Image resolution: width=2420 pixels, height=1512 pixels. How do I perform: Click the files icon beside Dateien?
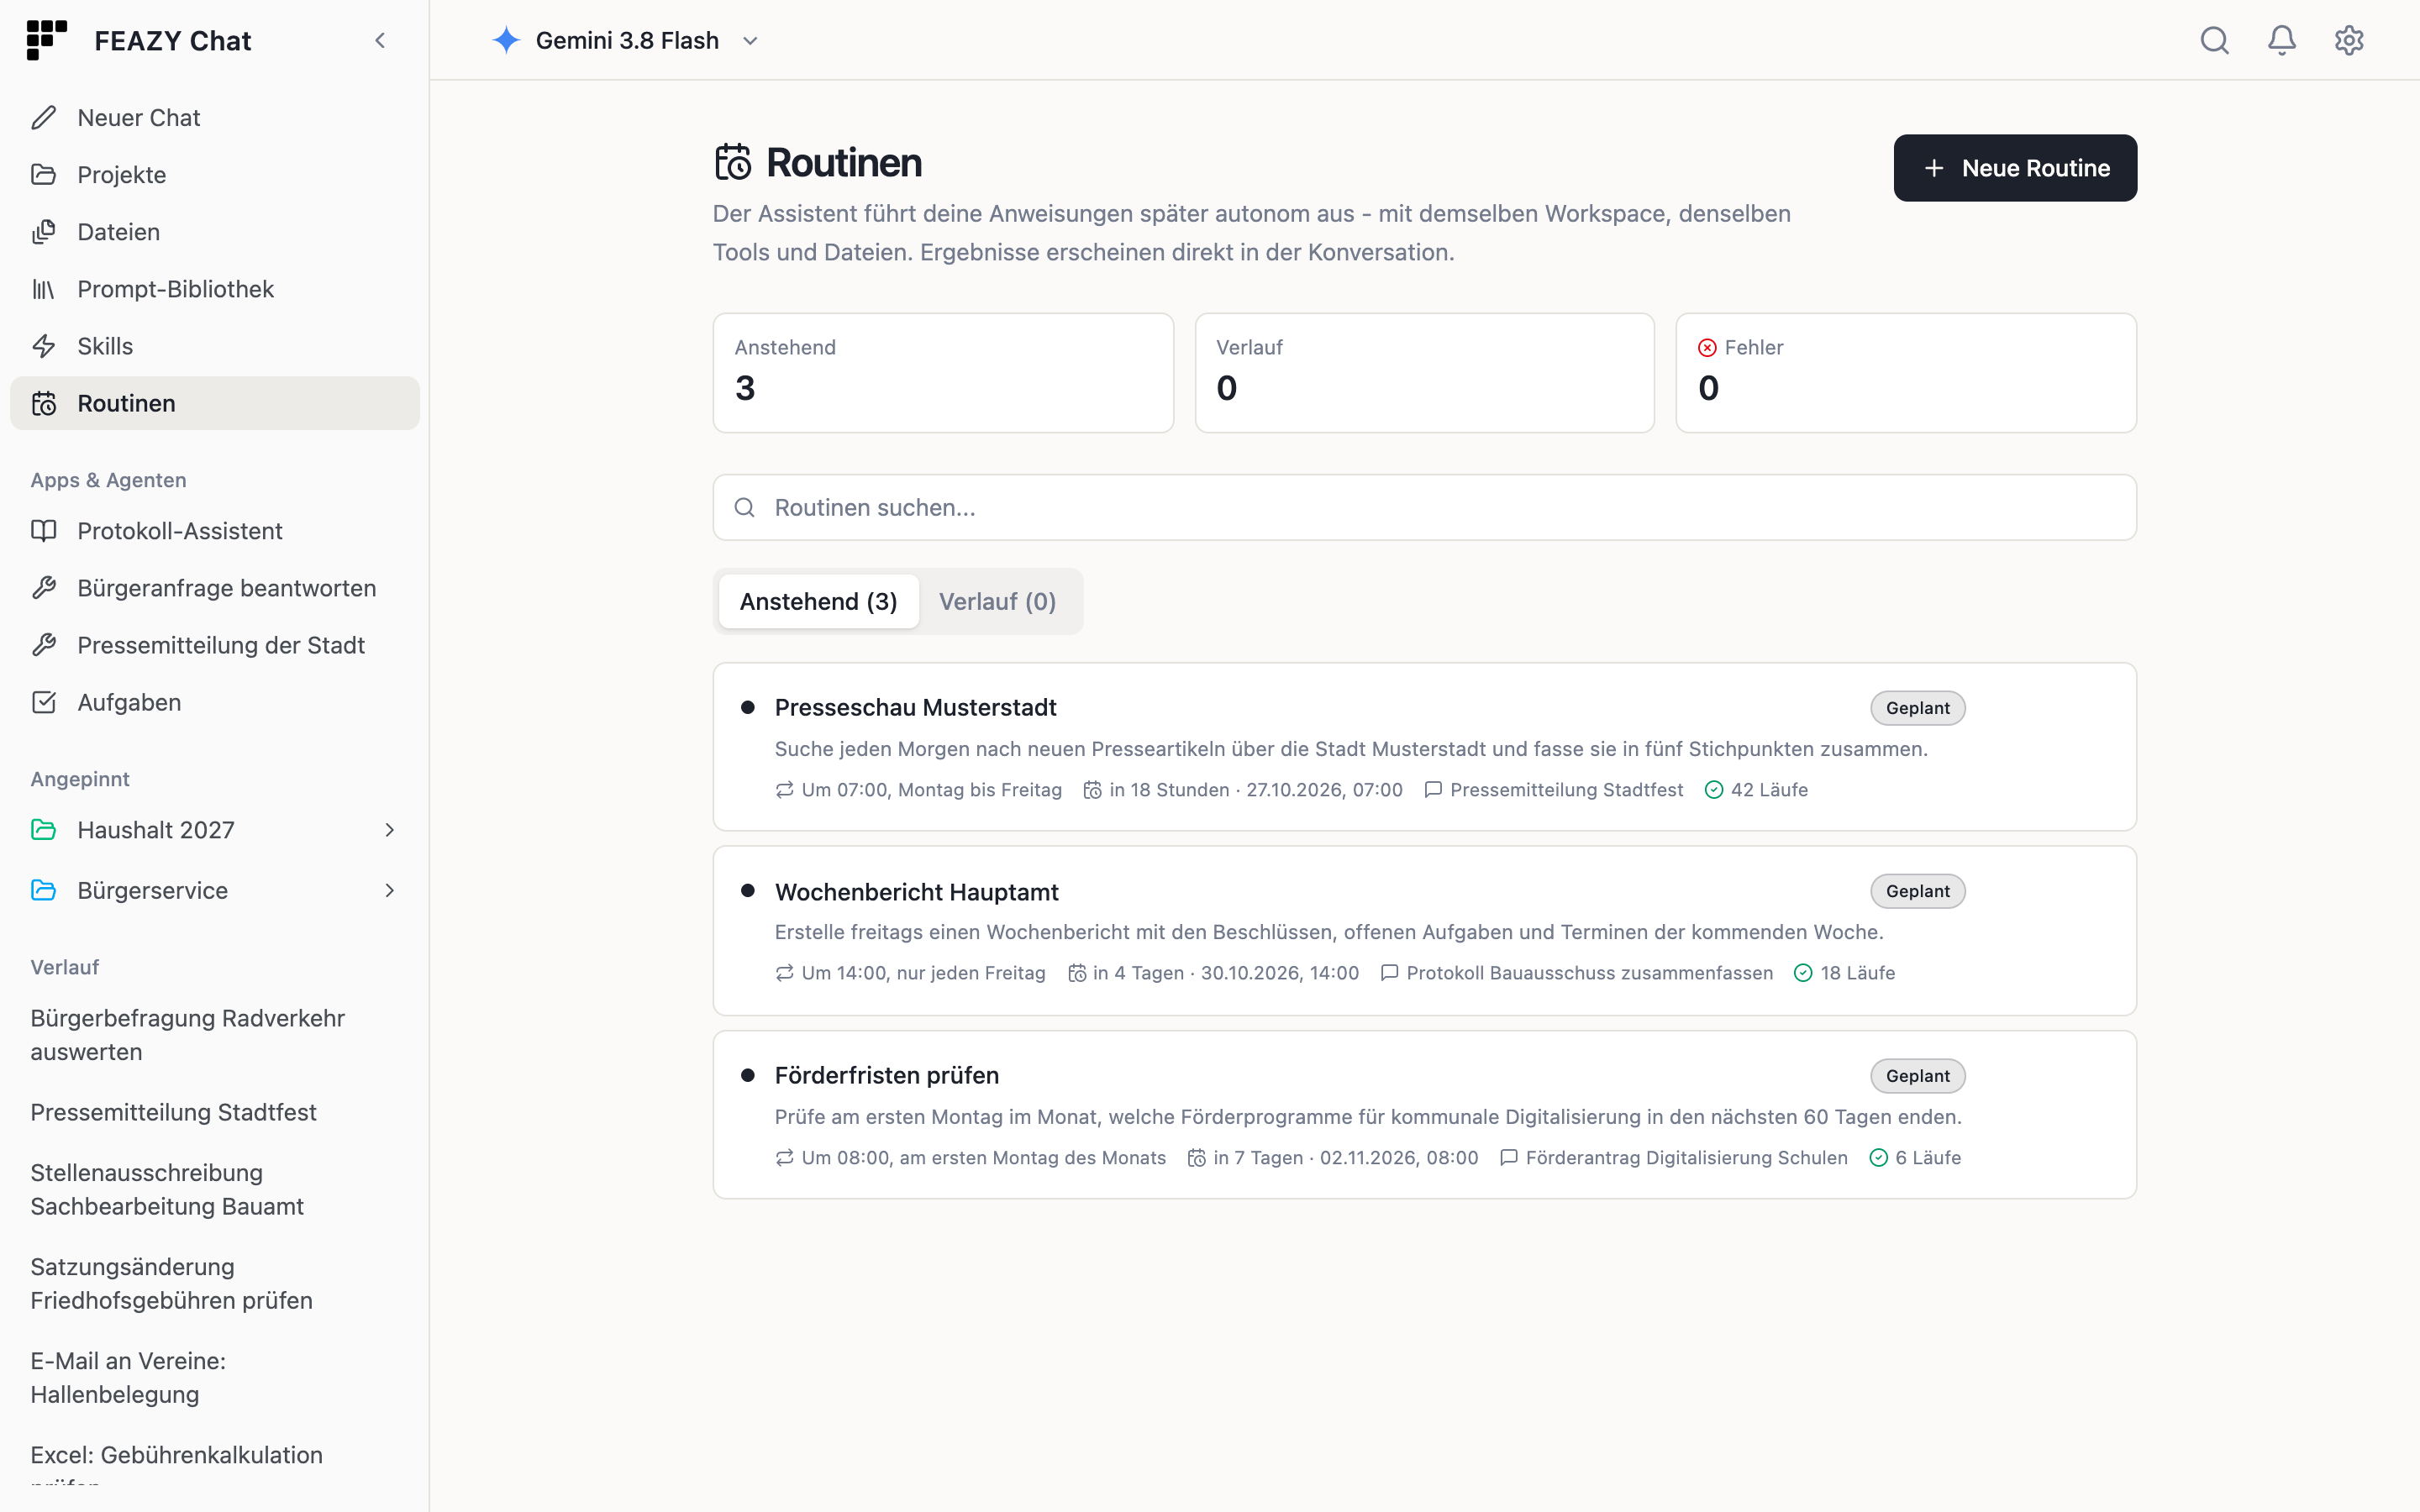[44, 232]
